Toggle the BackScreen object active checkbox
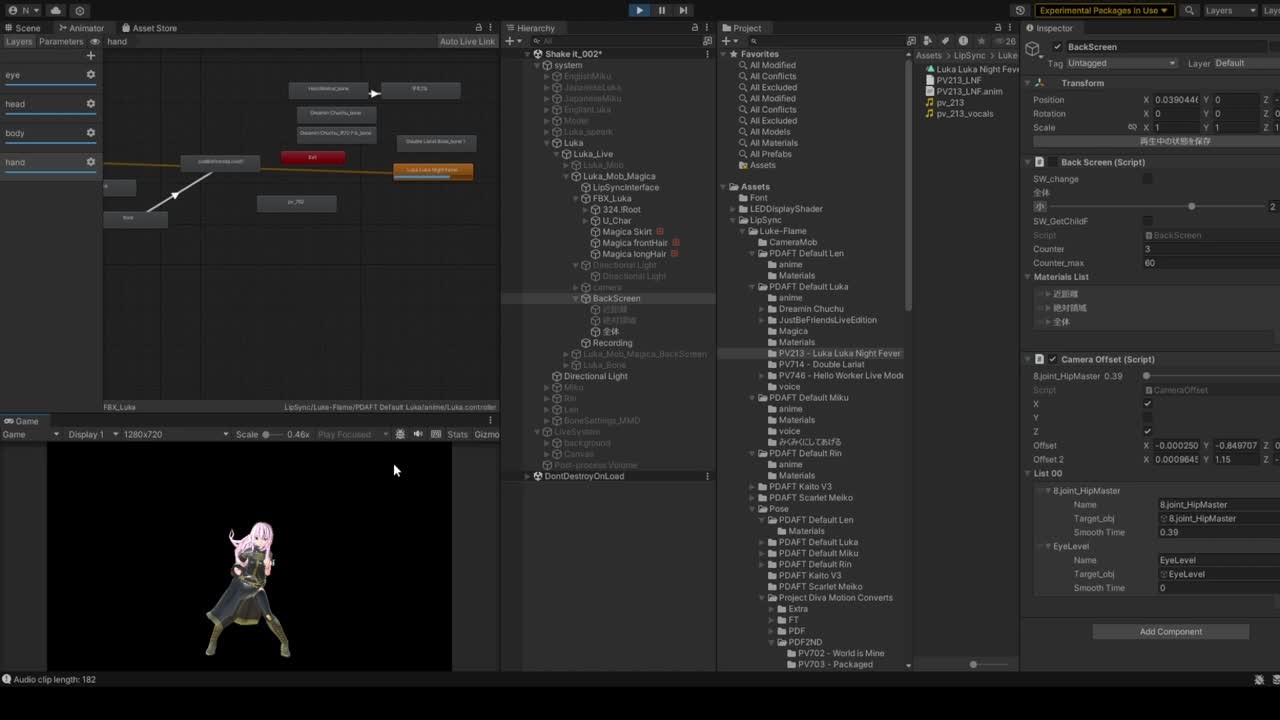Screen dimensions: 1280x720 1058,47
